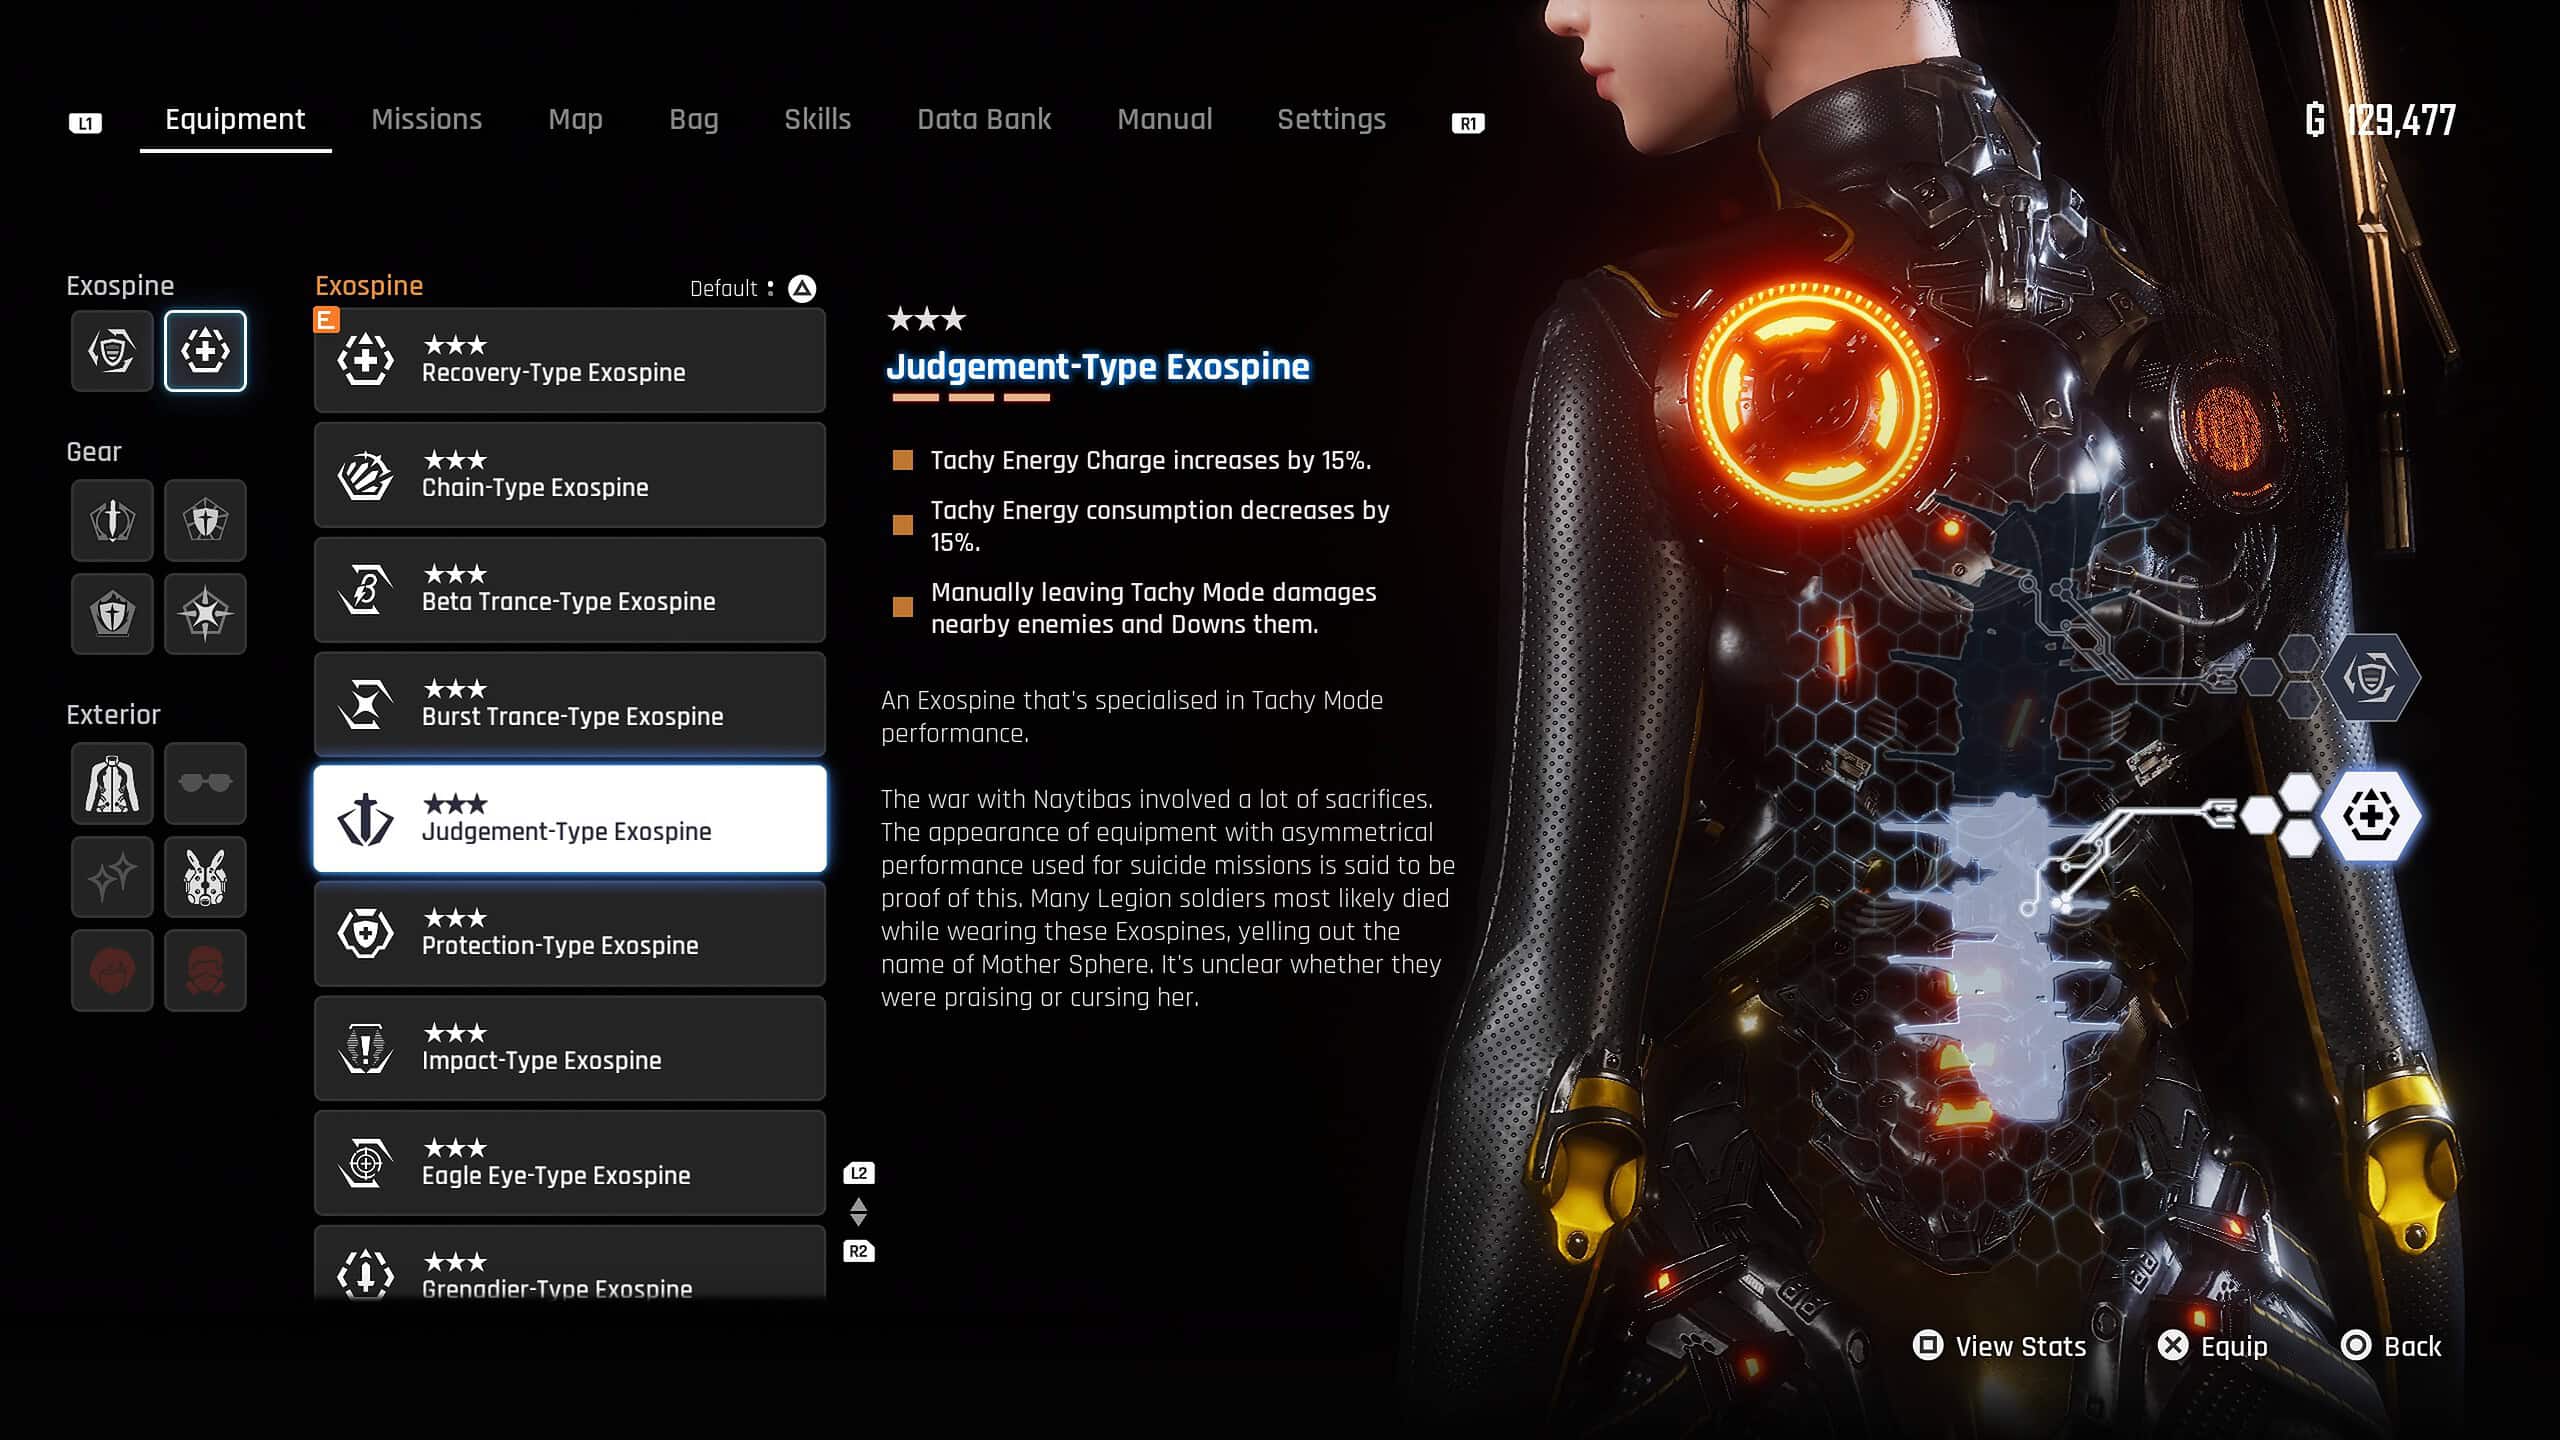Screen dimensions: 2560x1440
Task: Select Protection-Type Exospine row
Action: tap(570, 934)
